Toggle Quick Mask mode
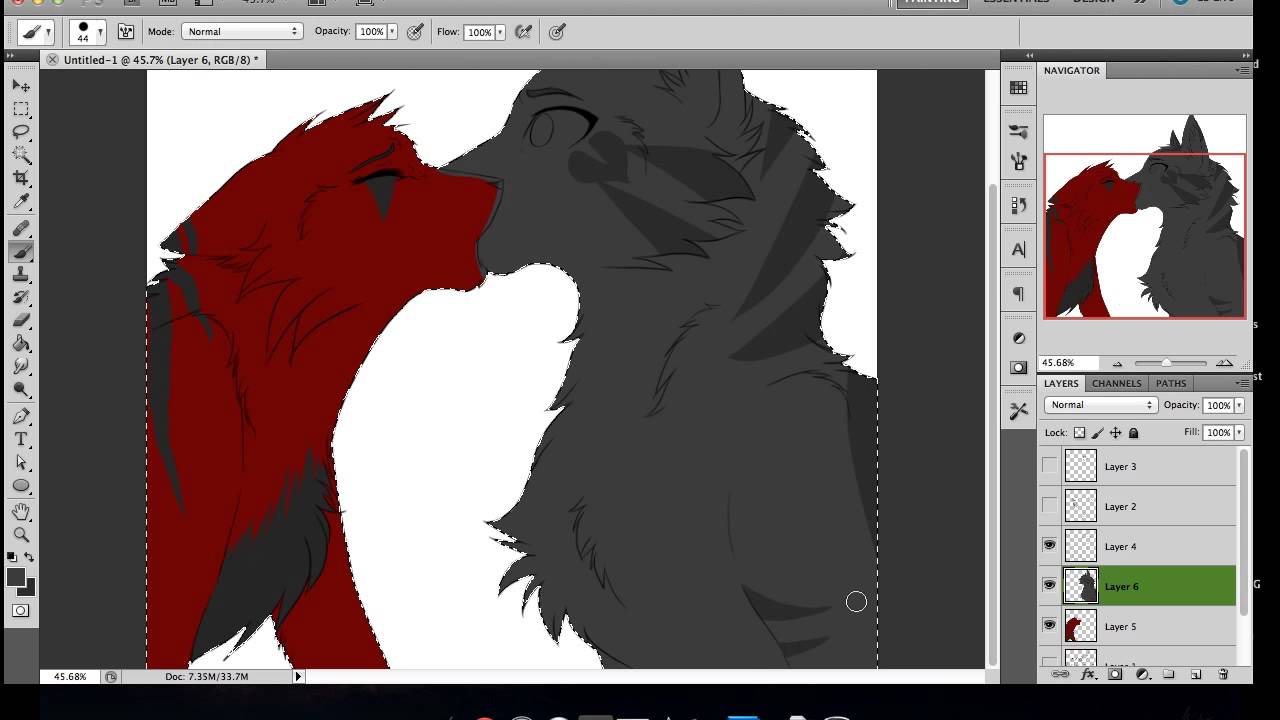 pos(21,610)
